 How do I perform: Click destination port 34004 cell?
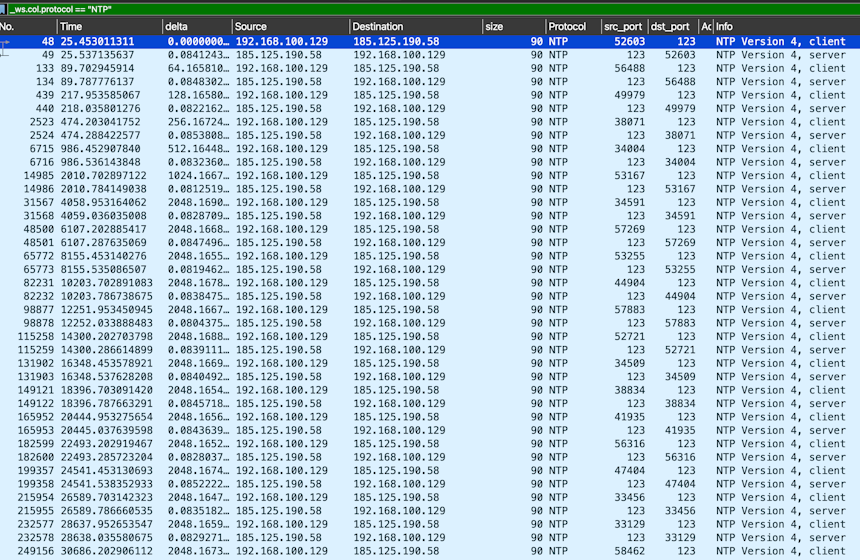(680, 162)
